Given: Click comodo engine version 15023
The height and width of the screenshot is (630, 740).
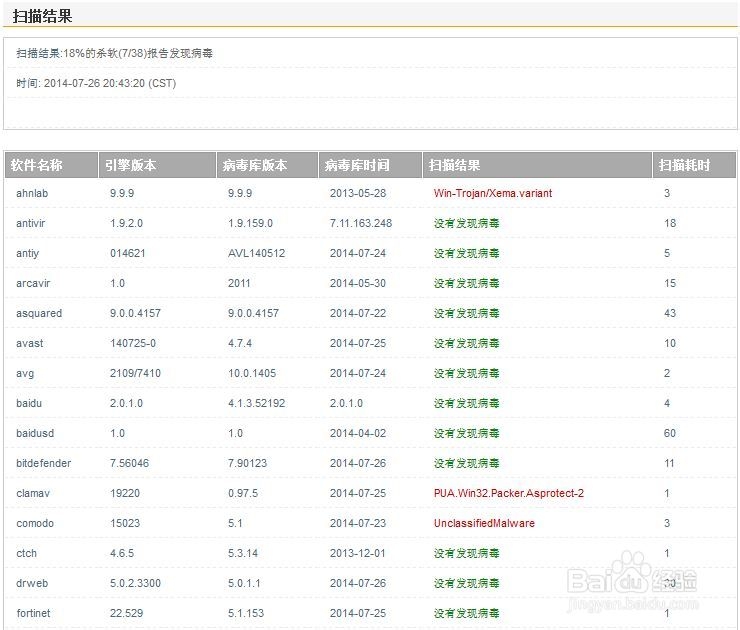Looking at the screenshot, I should pyautogui.click(x=125, y=523).
